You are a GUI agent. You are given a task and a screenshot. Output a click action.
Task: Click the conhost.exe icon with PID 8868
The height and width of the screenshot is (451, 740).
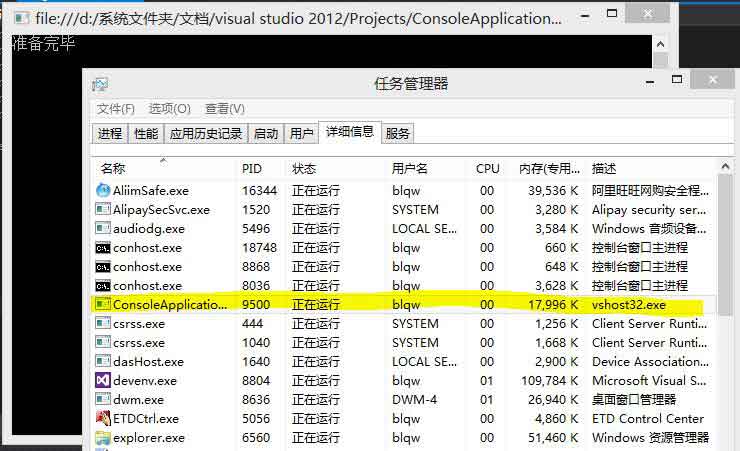point(103,267)
